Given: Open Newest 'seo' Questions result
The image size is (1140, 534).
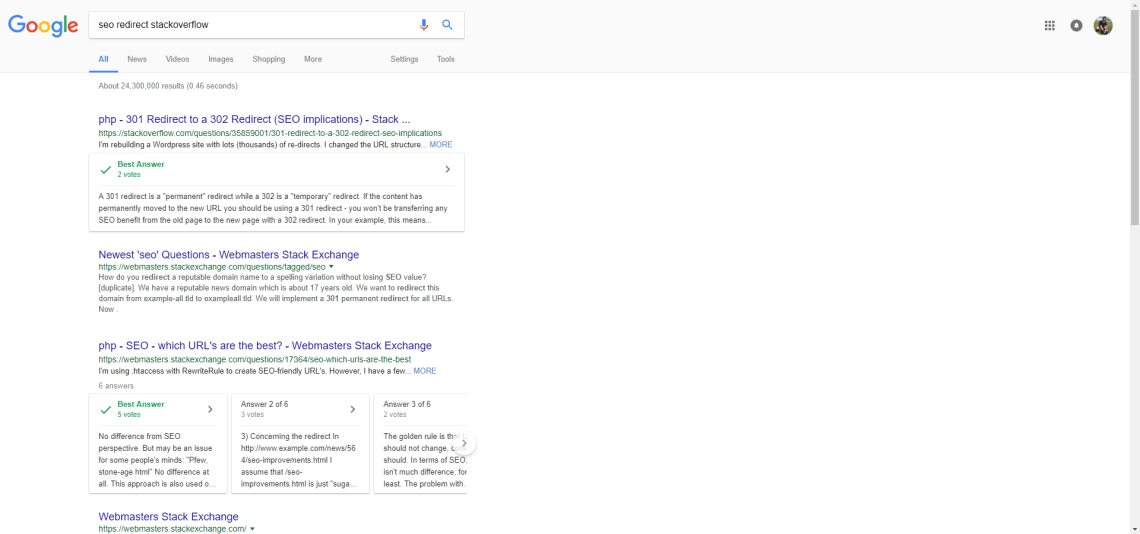Looking at the screenshot, I should [228, 255].
